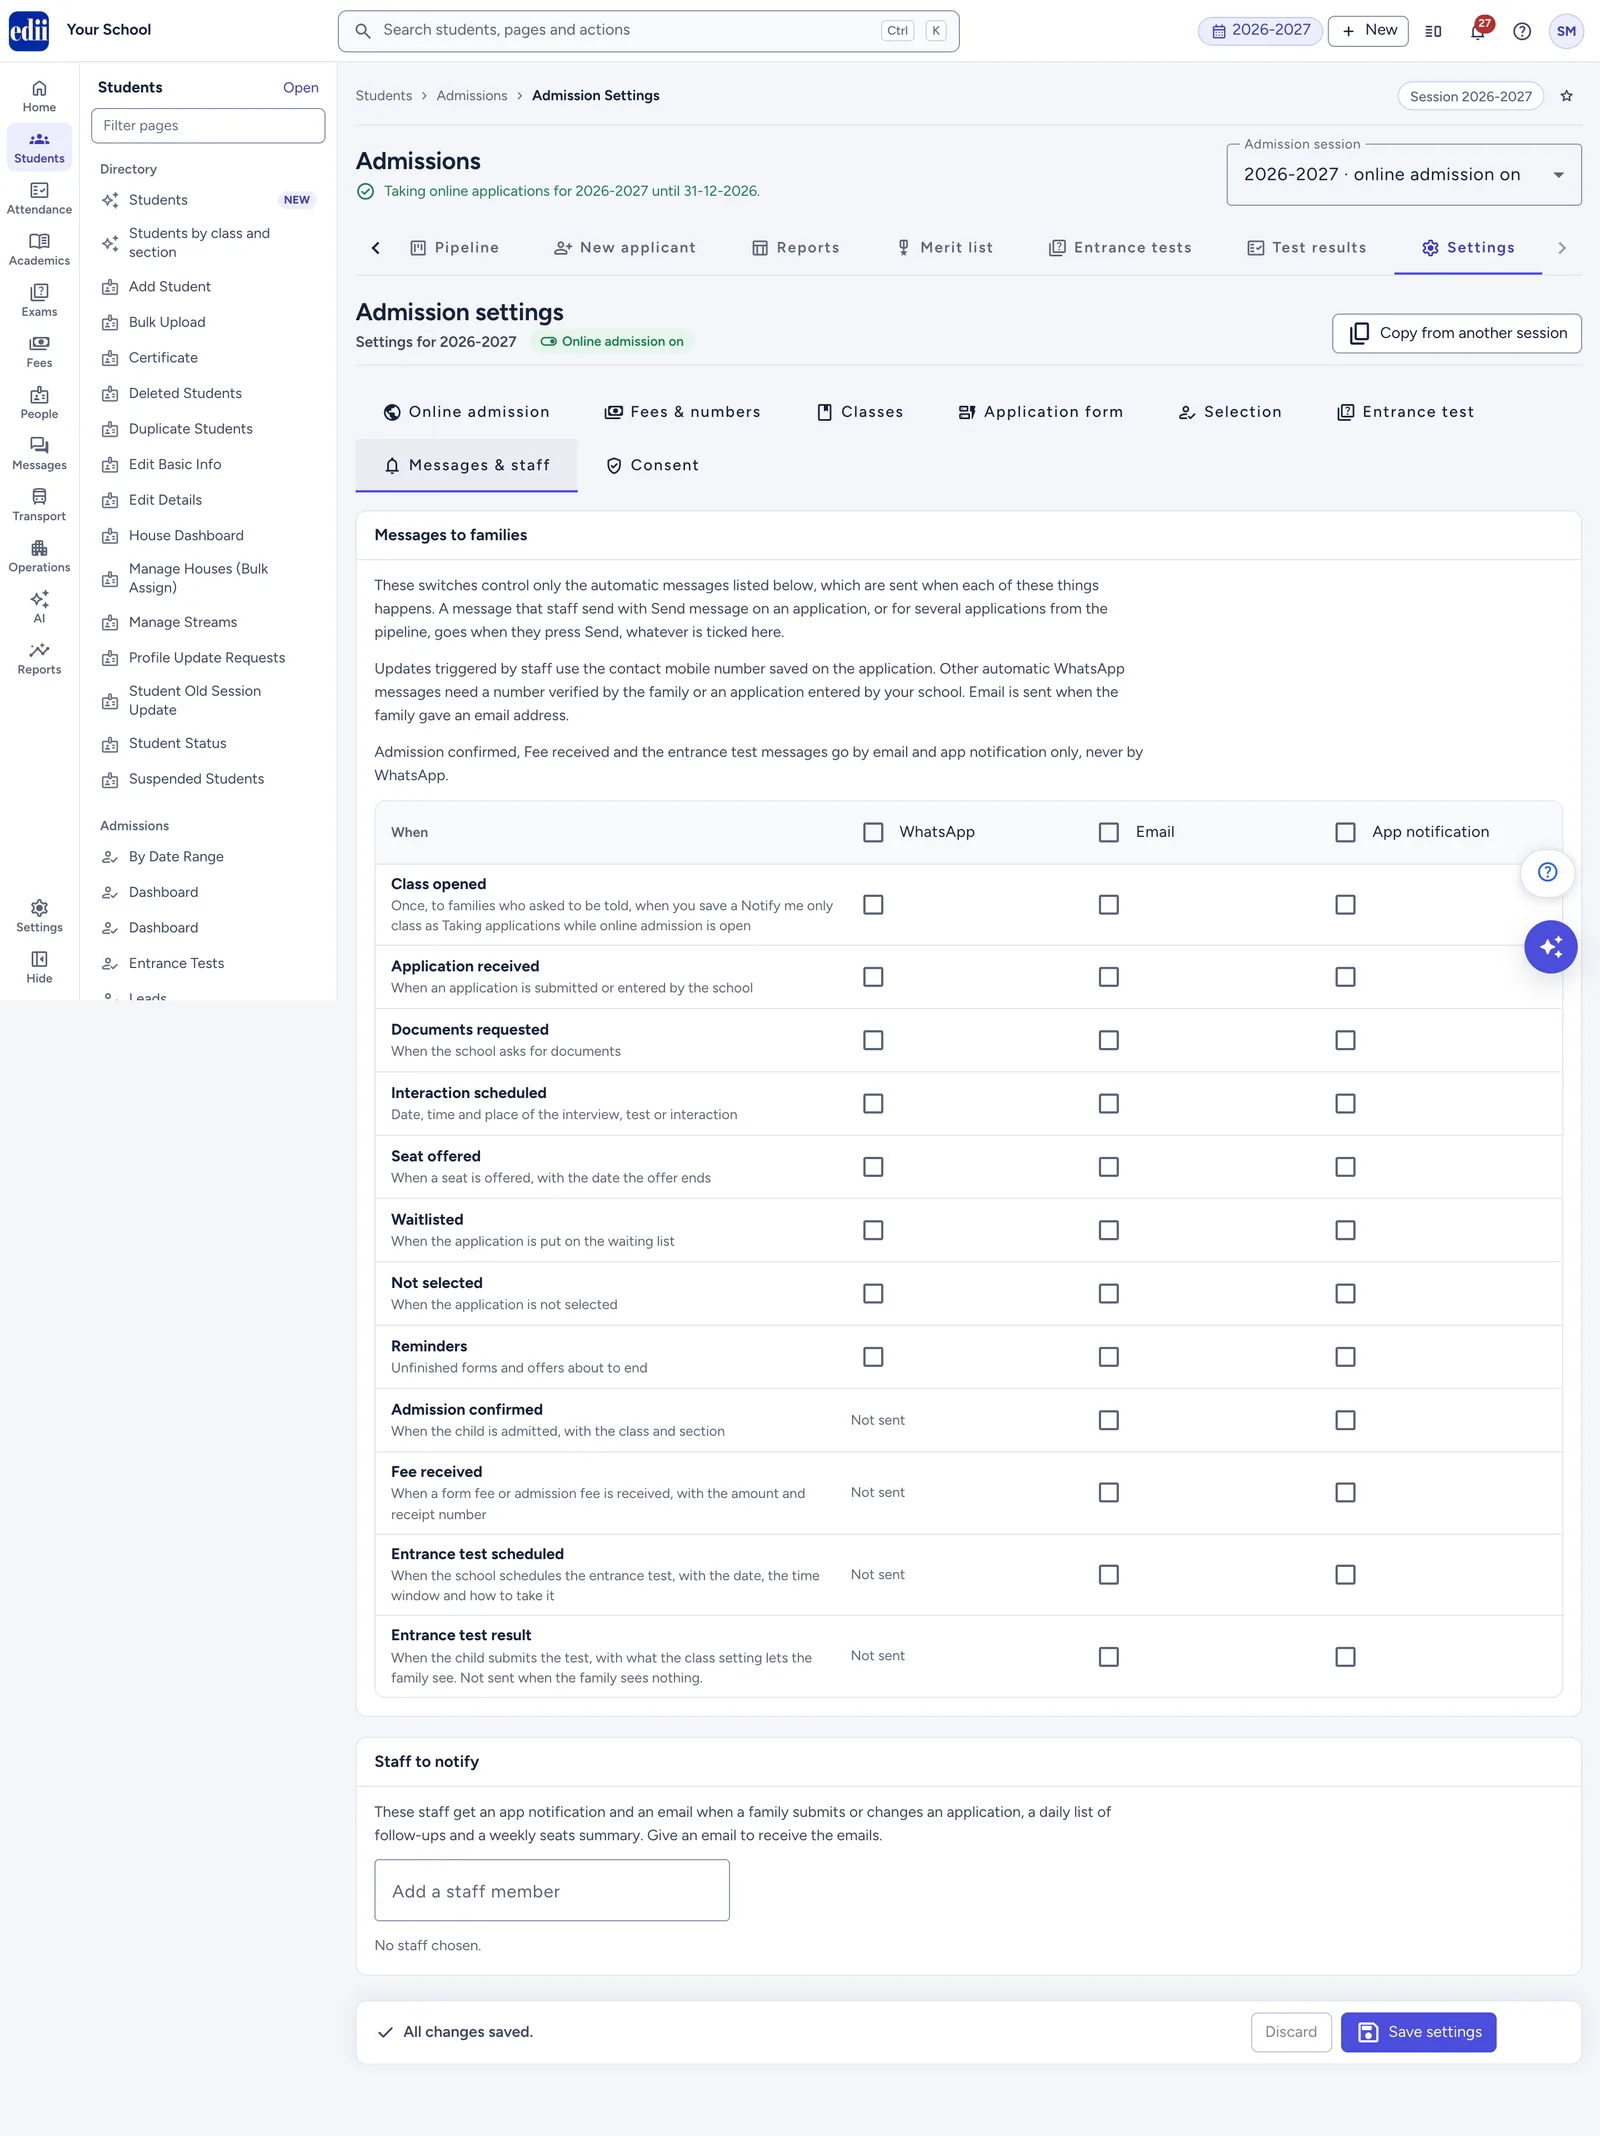
Task: Tick the App notification column header checkbox
Action: point(1346,832)
